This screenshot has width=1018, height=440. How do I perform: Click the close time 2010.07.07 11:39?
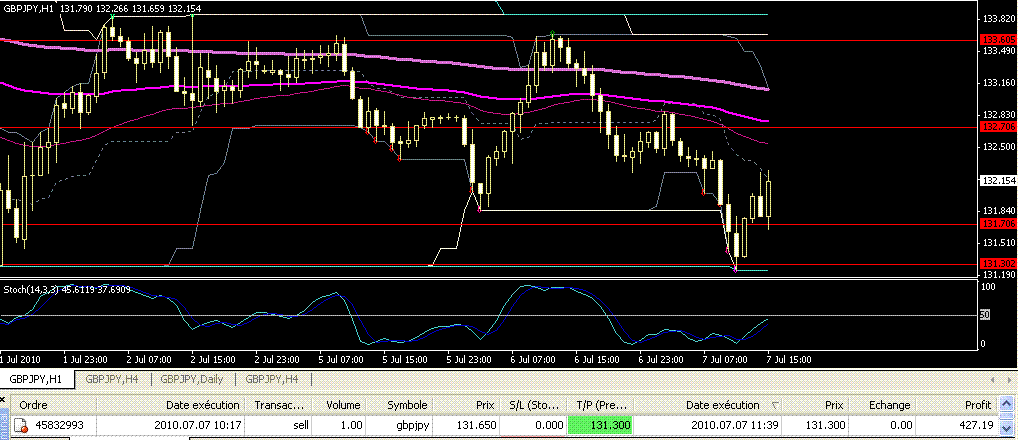734,426
